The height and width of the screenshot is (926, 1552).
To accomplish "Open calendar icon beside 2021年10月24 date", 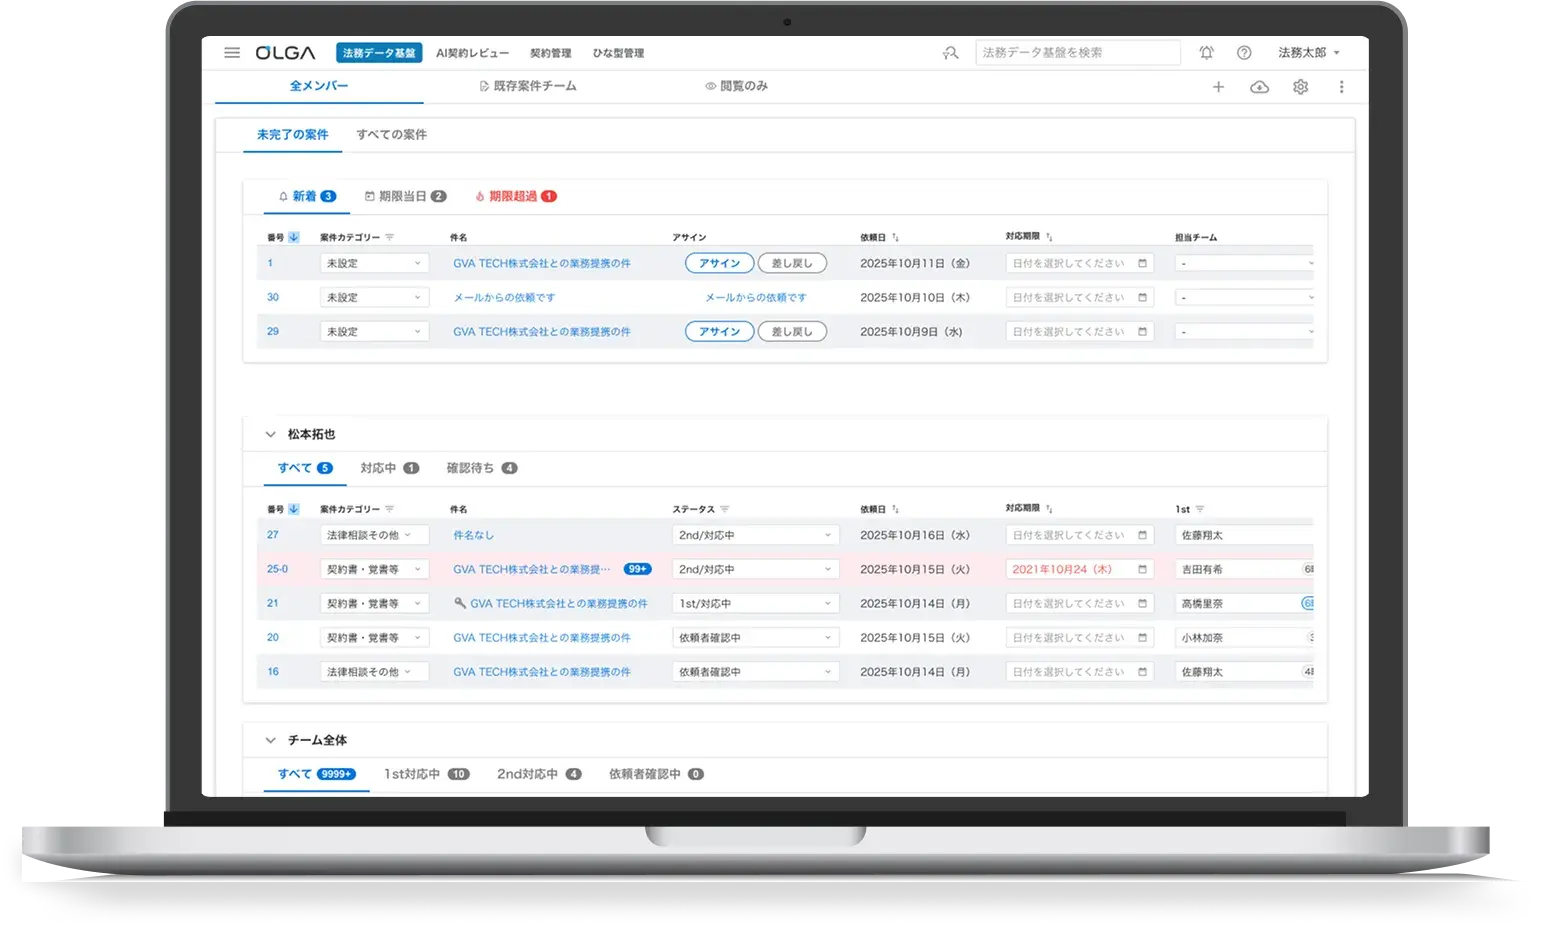I will pyautogui.click(x=1142, y=569).
